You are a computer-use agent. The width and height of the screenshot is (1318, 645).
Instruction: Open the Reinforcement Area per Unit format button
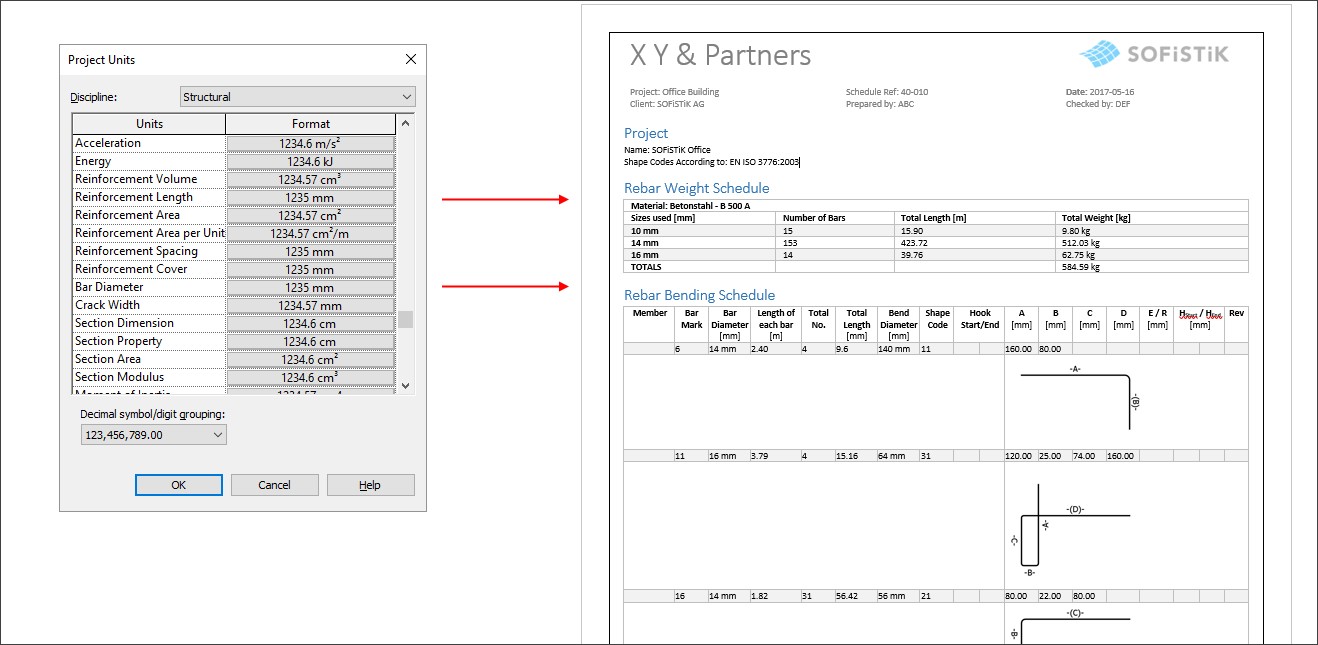311,233
